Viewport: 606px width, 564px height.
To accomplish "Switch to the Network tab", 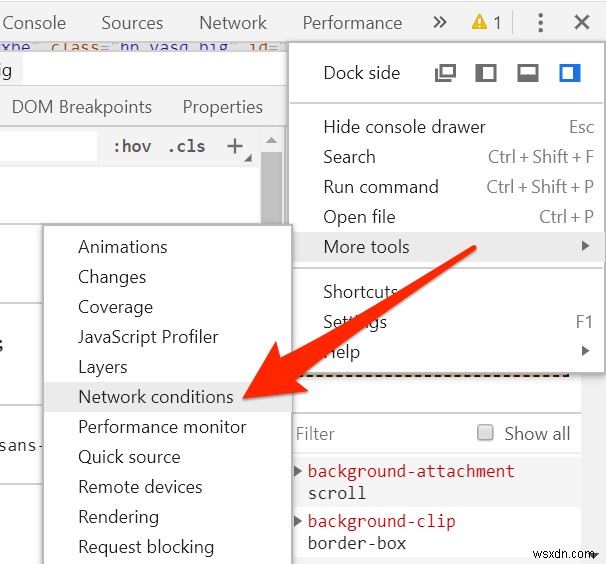I will point(233,23).
